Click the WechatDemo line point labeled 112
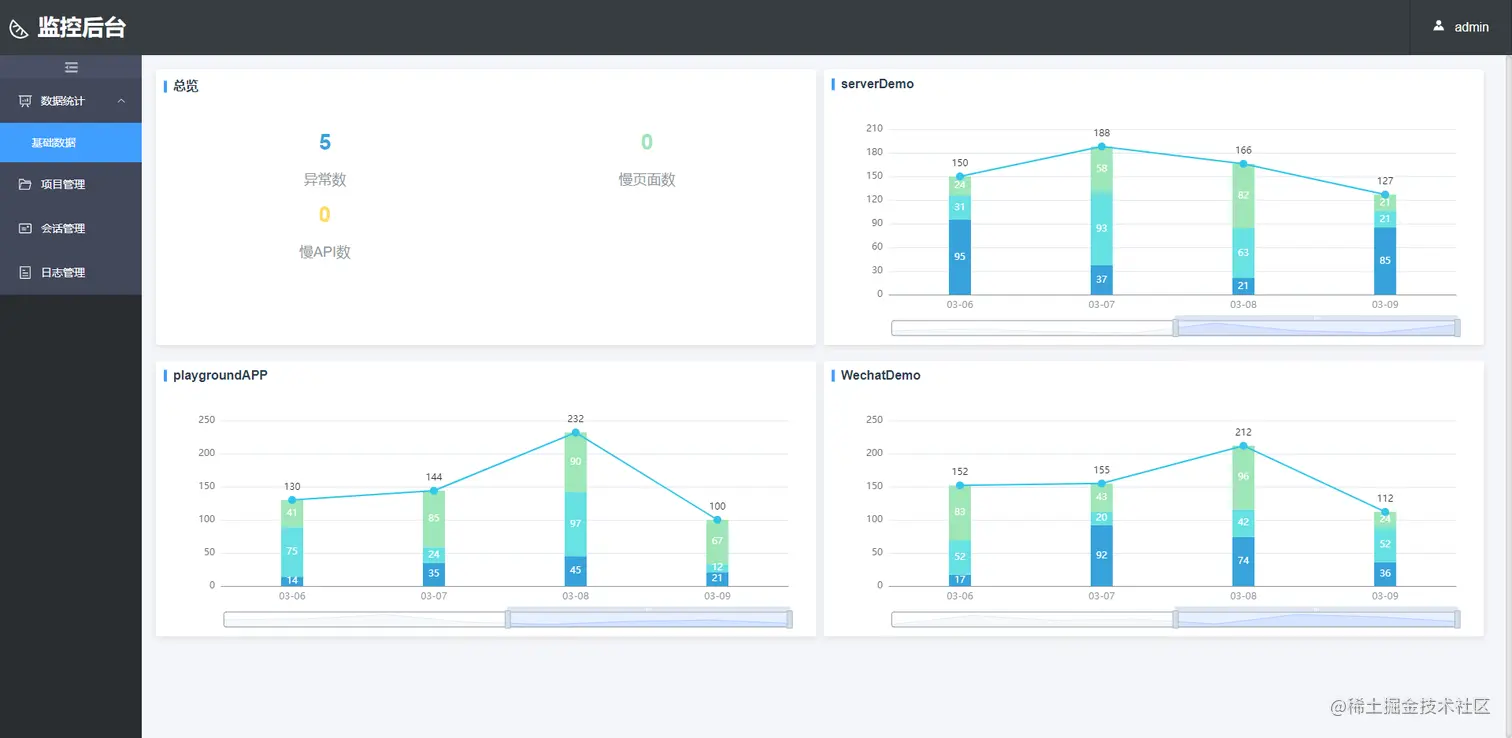The image size is (1512, 738). click(1385, 512)
